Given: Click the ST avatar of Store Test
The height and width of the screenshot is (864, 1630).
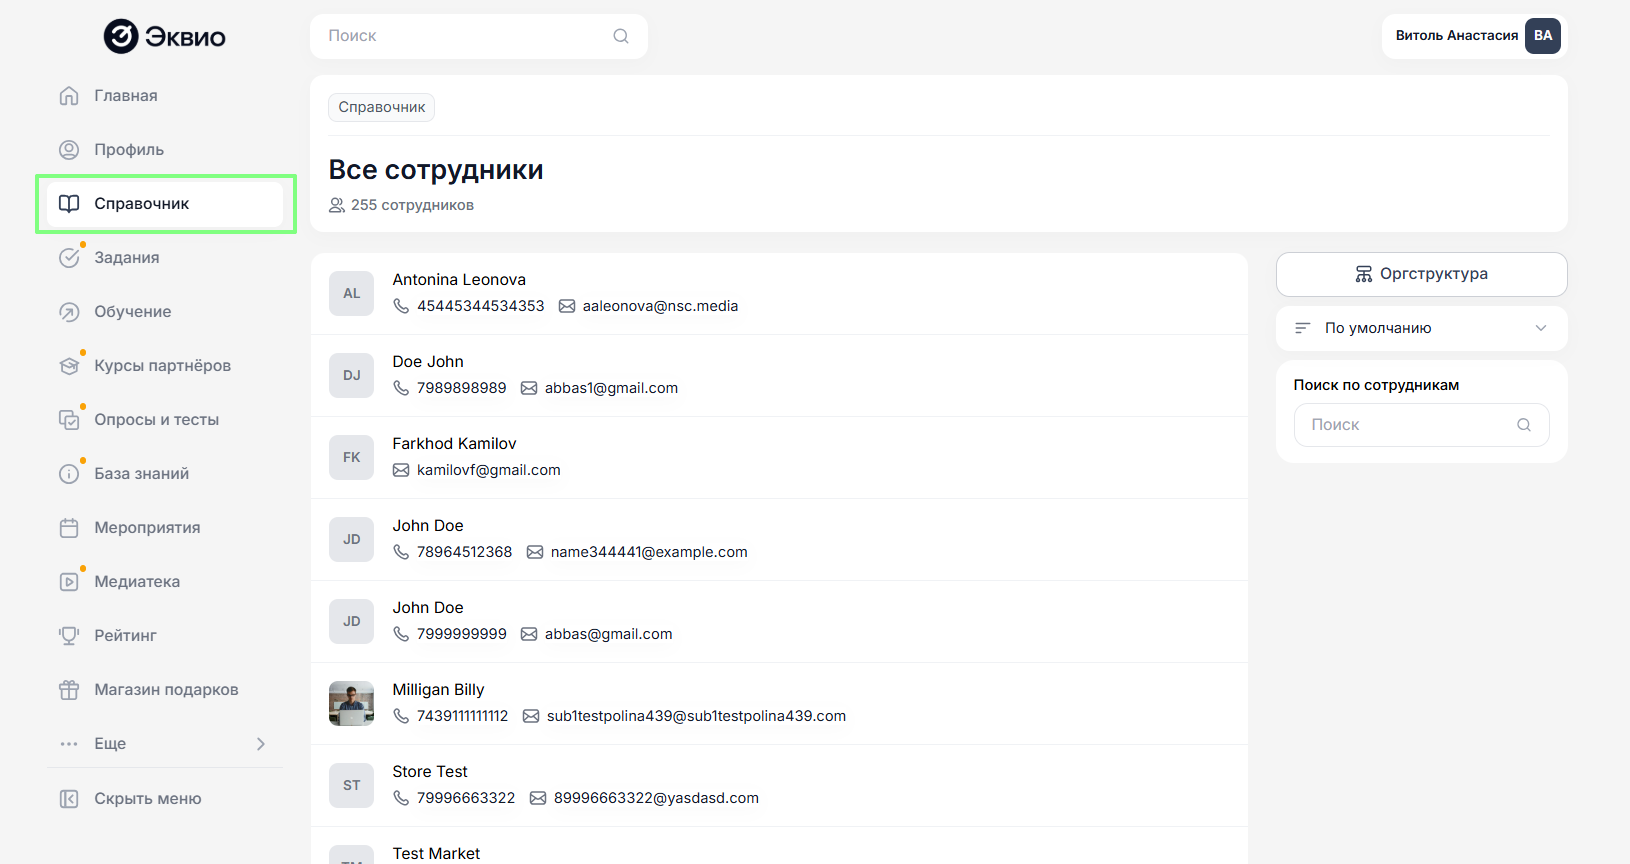Looking at the screenshot, I should click(352, 786).
